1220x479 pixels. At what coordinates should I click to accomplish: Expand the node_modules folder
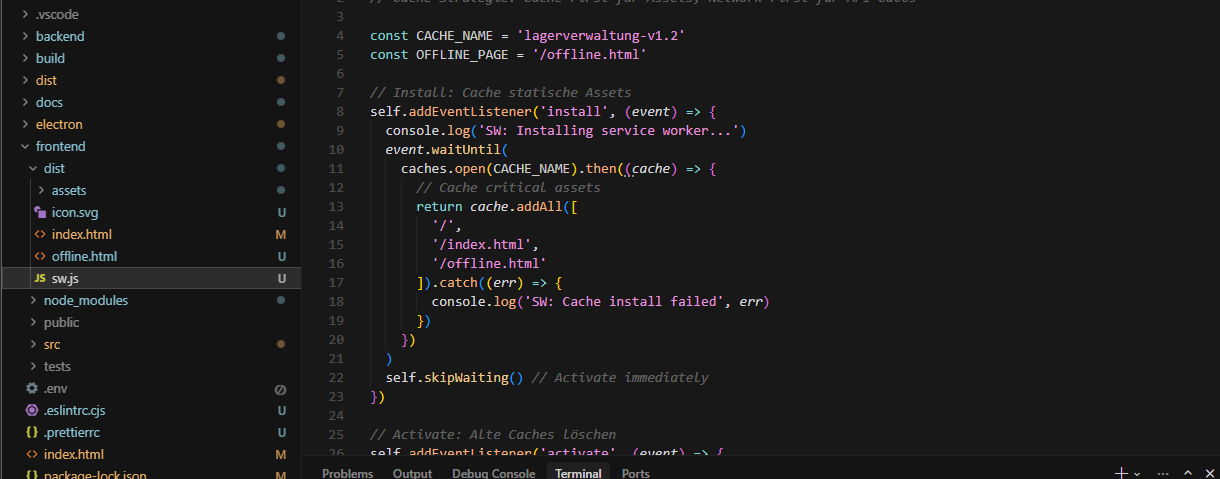click(33, 300)
